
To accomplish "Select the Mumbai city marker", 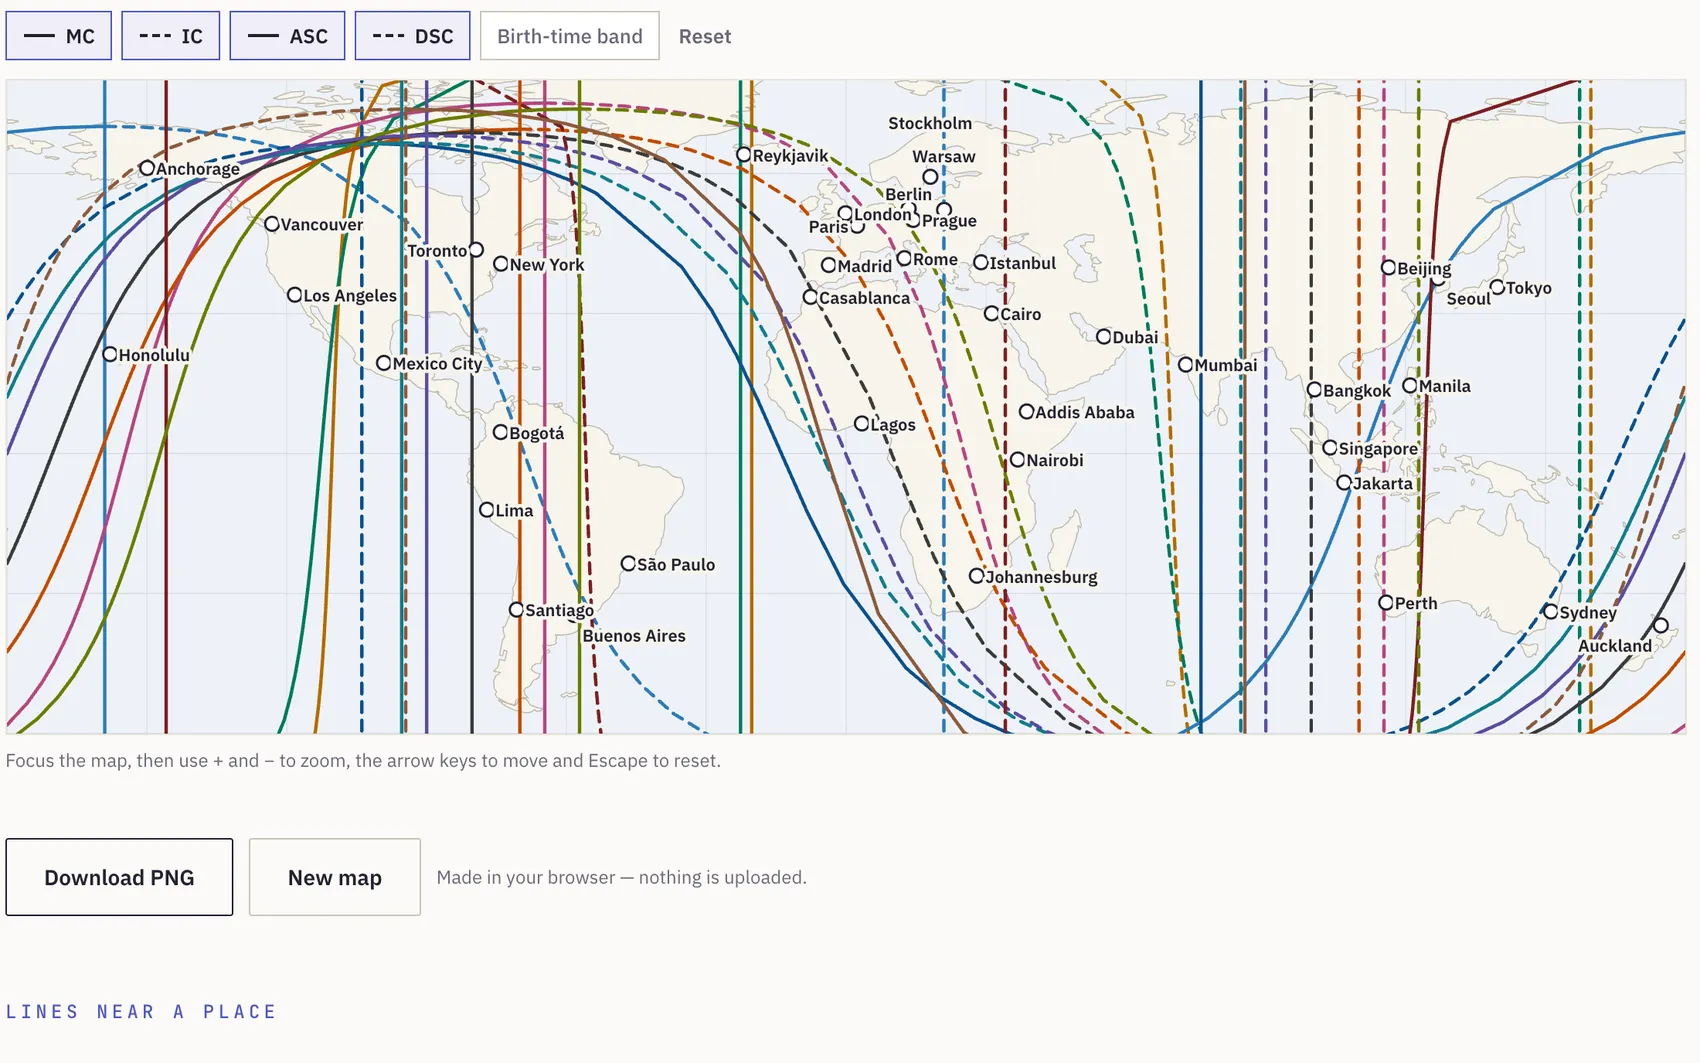I will [1186, 365].
